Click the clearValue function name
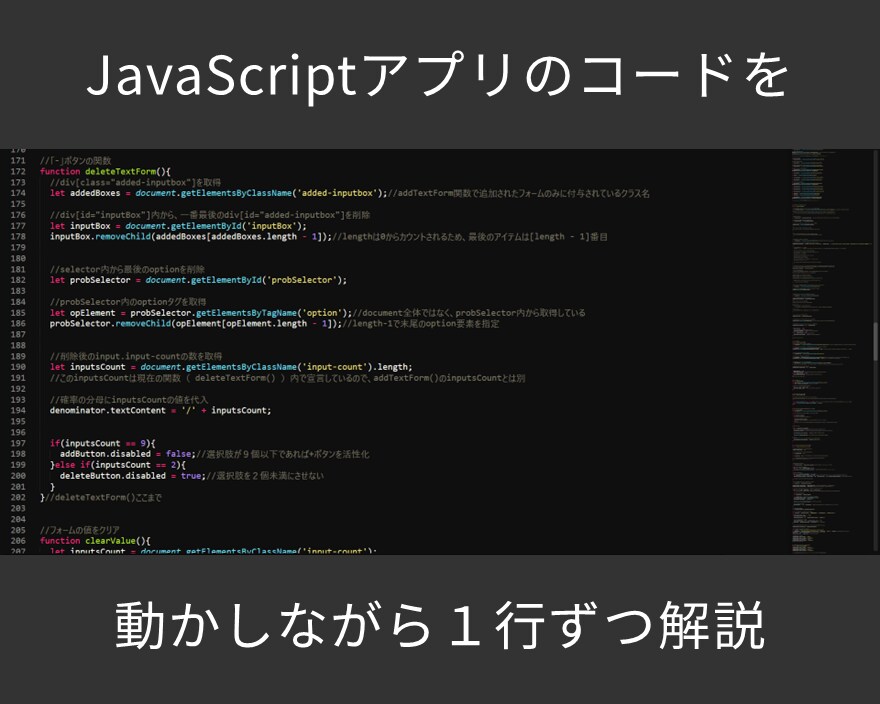This screenshot has height=704, width=880. pyautogui.click(x=112, y=541)
